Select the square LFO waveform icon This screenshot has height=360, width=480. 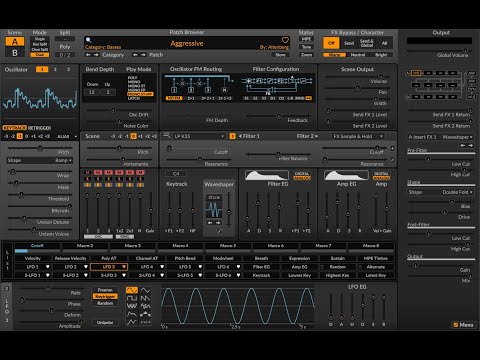tap(132, 298)
